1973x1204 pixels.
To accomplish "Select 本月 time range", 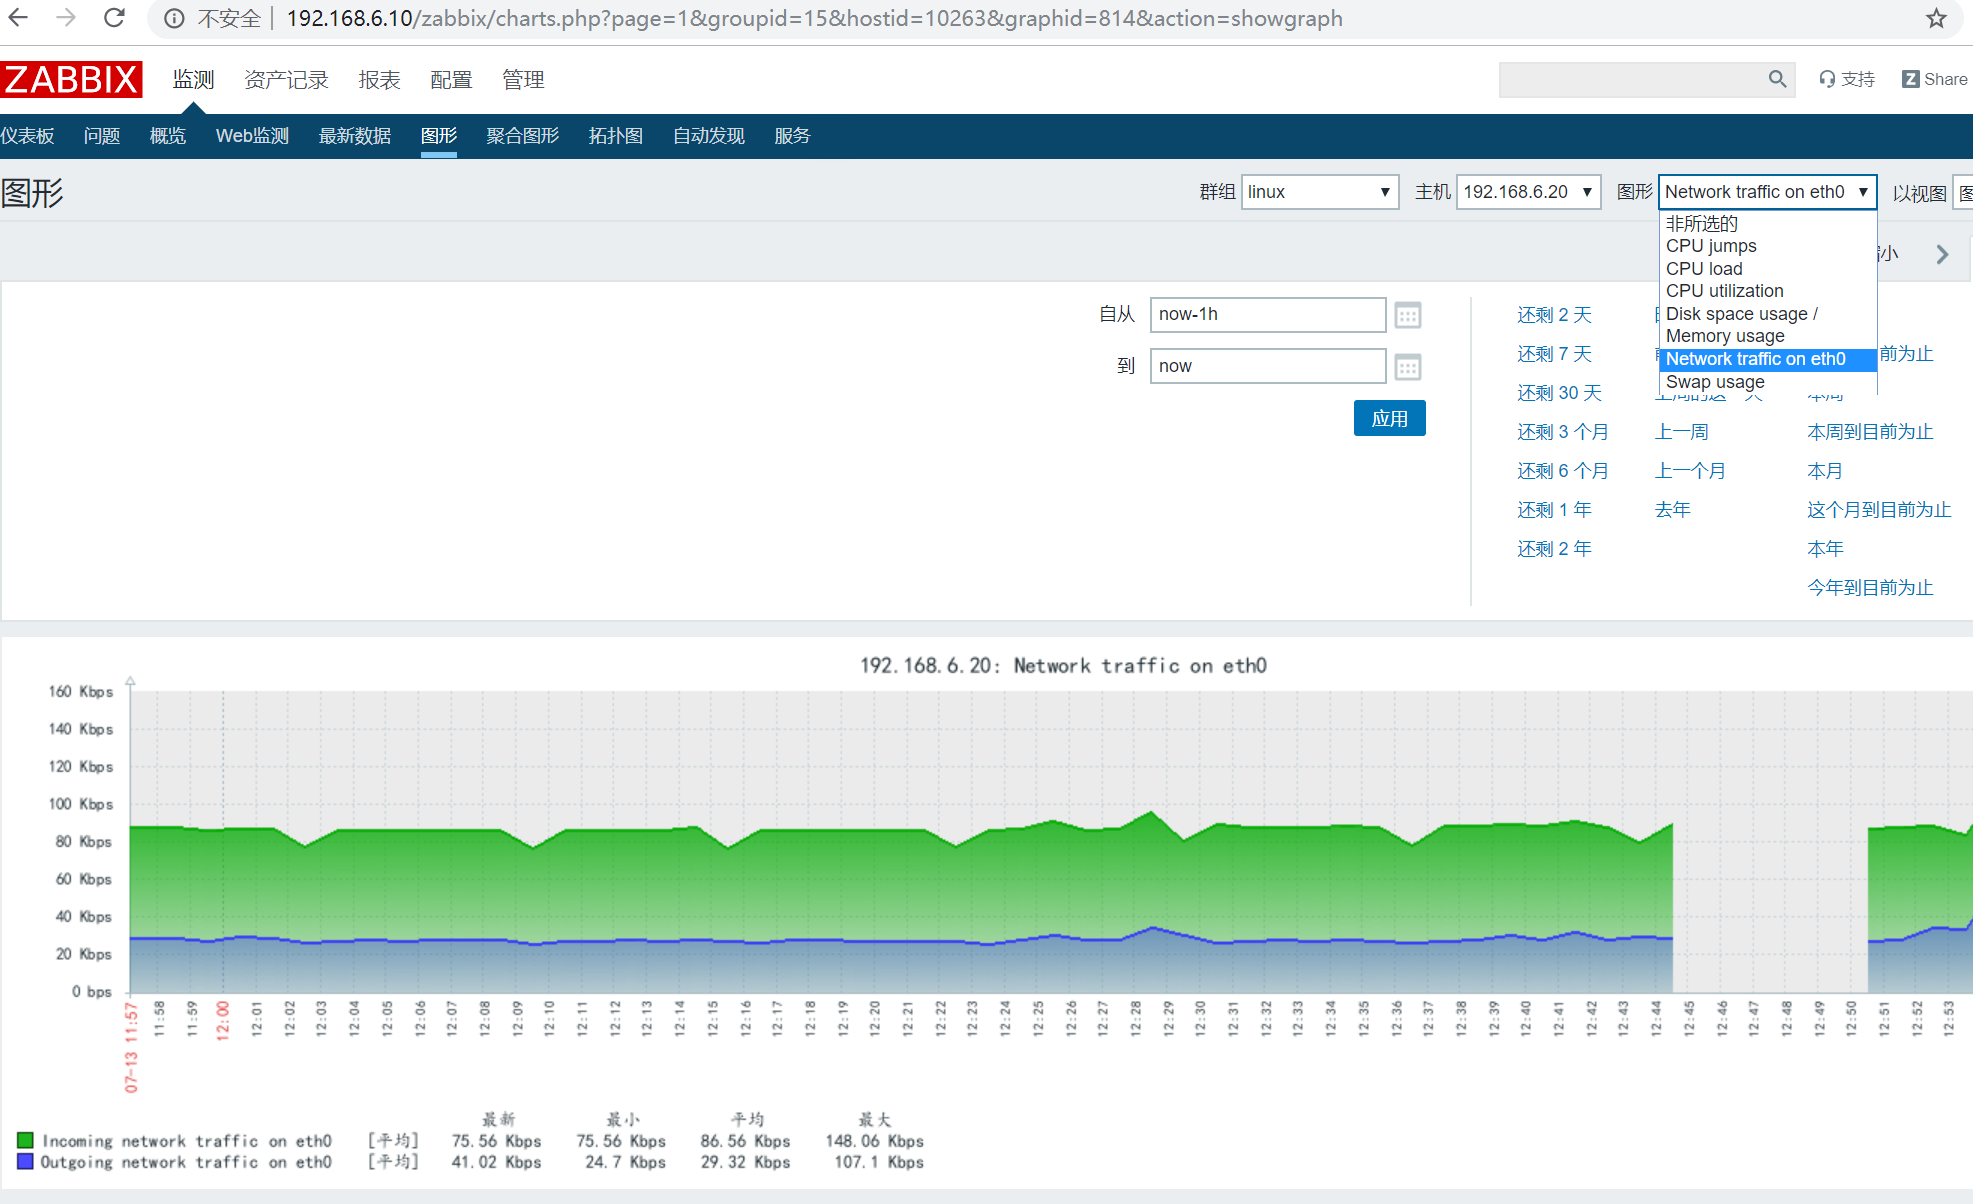I will 1825,471.
